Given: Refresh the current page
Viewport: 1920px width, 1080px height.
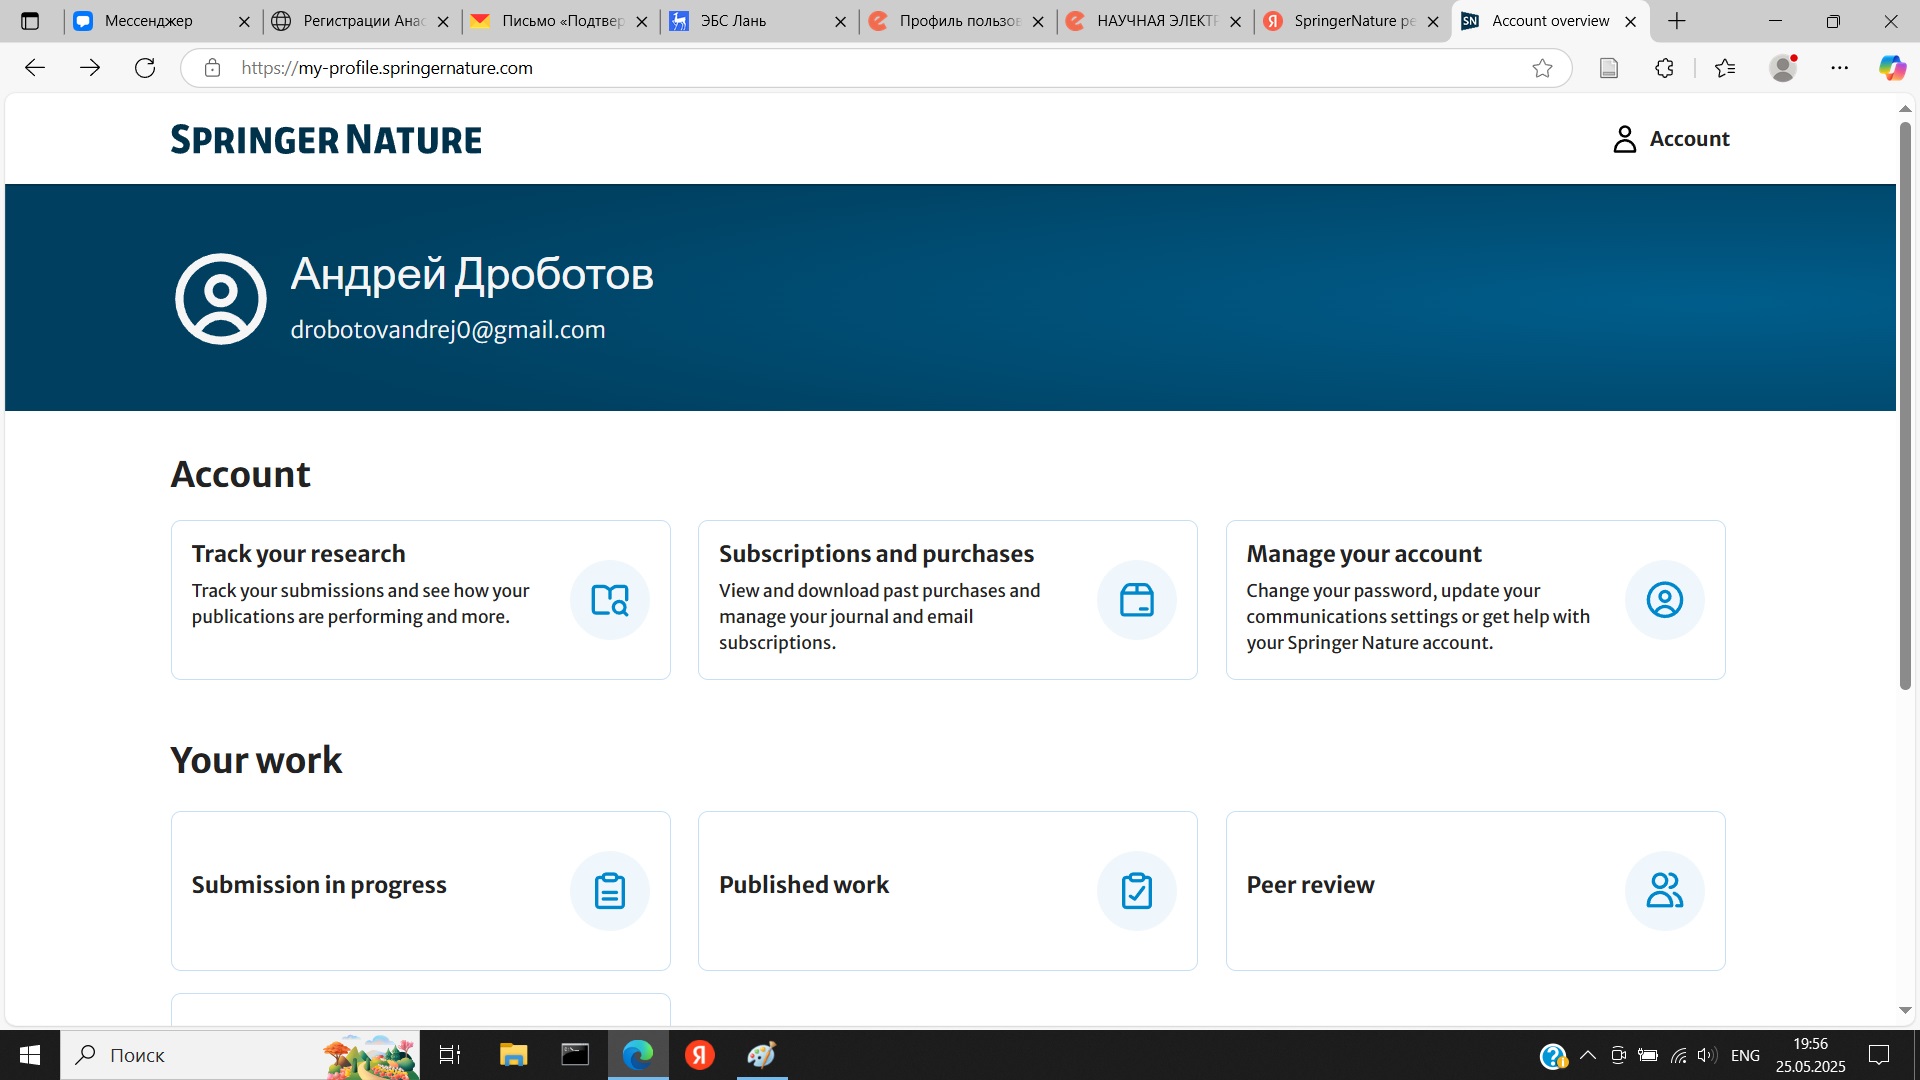Looking at the screenshot, I should (145, 68).
